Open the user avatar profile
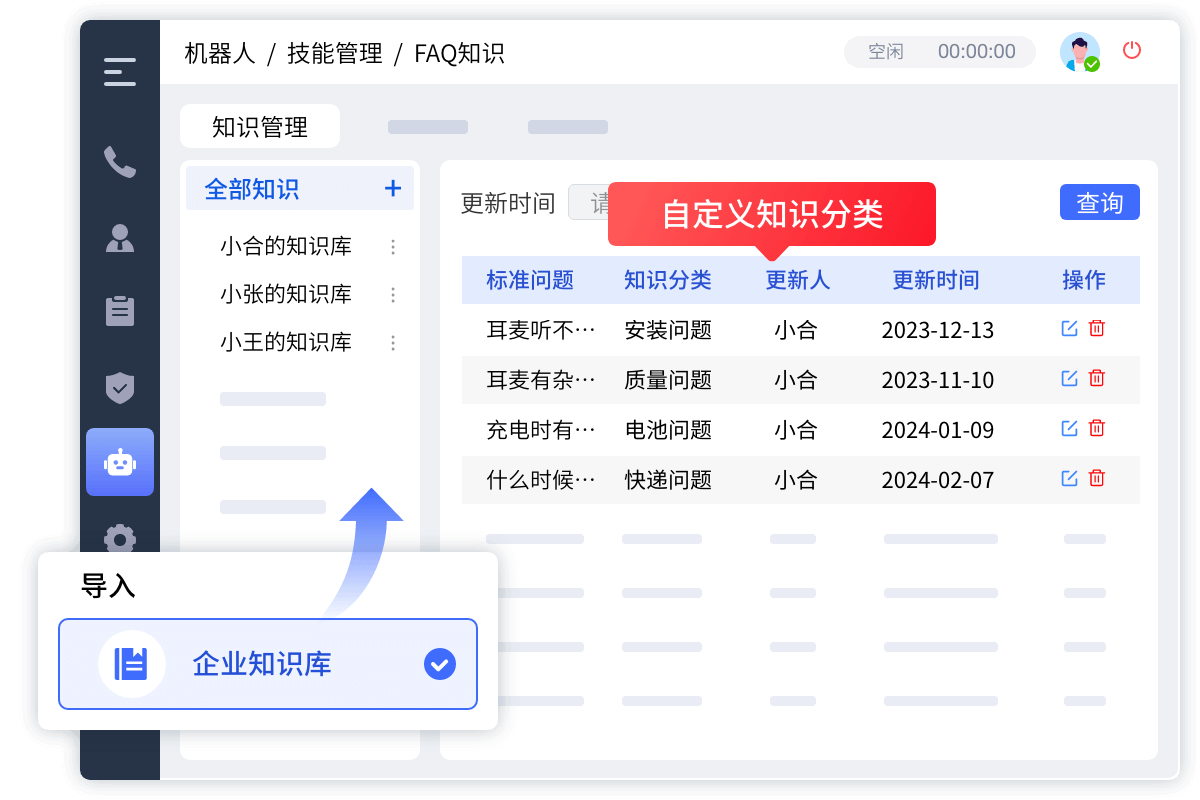1200x800 pixels. (x=1080, y=52)
